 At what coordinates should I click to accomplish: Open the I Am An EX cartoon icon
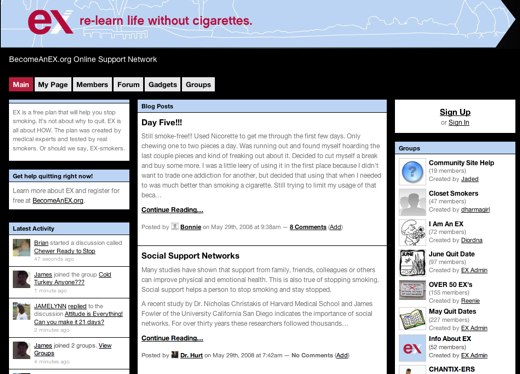click(x=412, y=233)
